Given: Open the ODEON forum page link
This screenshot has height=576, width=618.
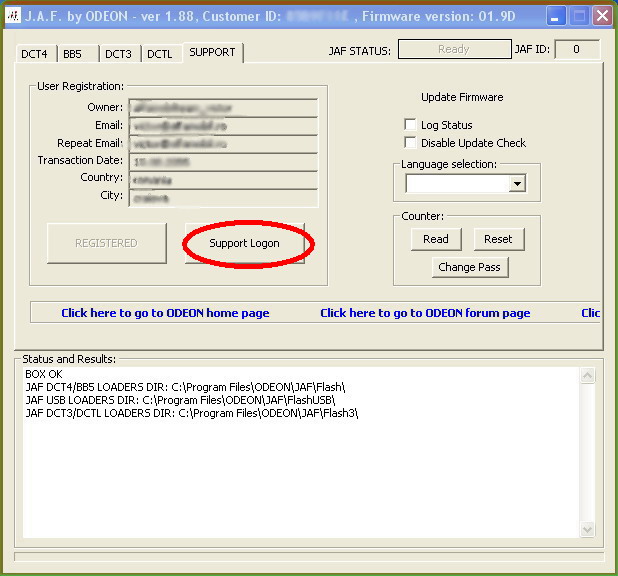Looking at the screenshot, I should coord(425,313).
